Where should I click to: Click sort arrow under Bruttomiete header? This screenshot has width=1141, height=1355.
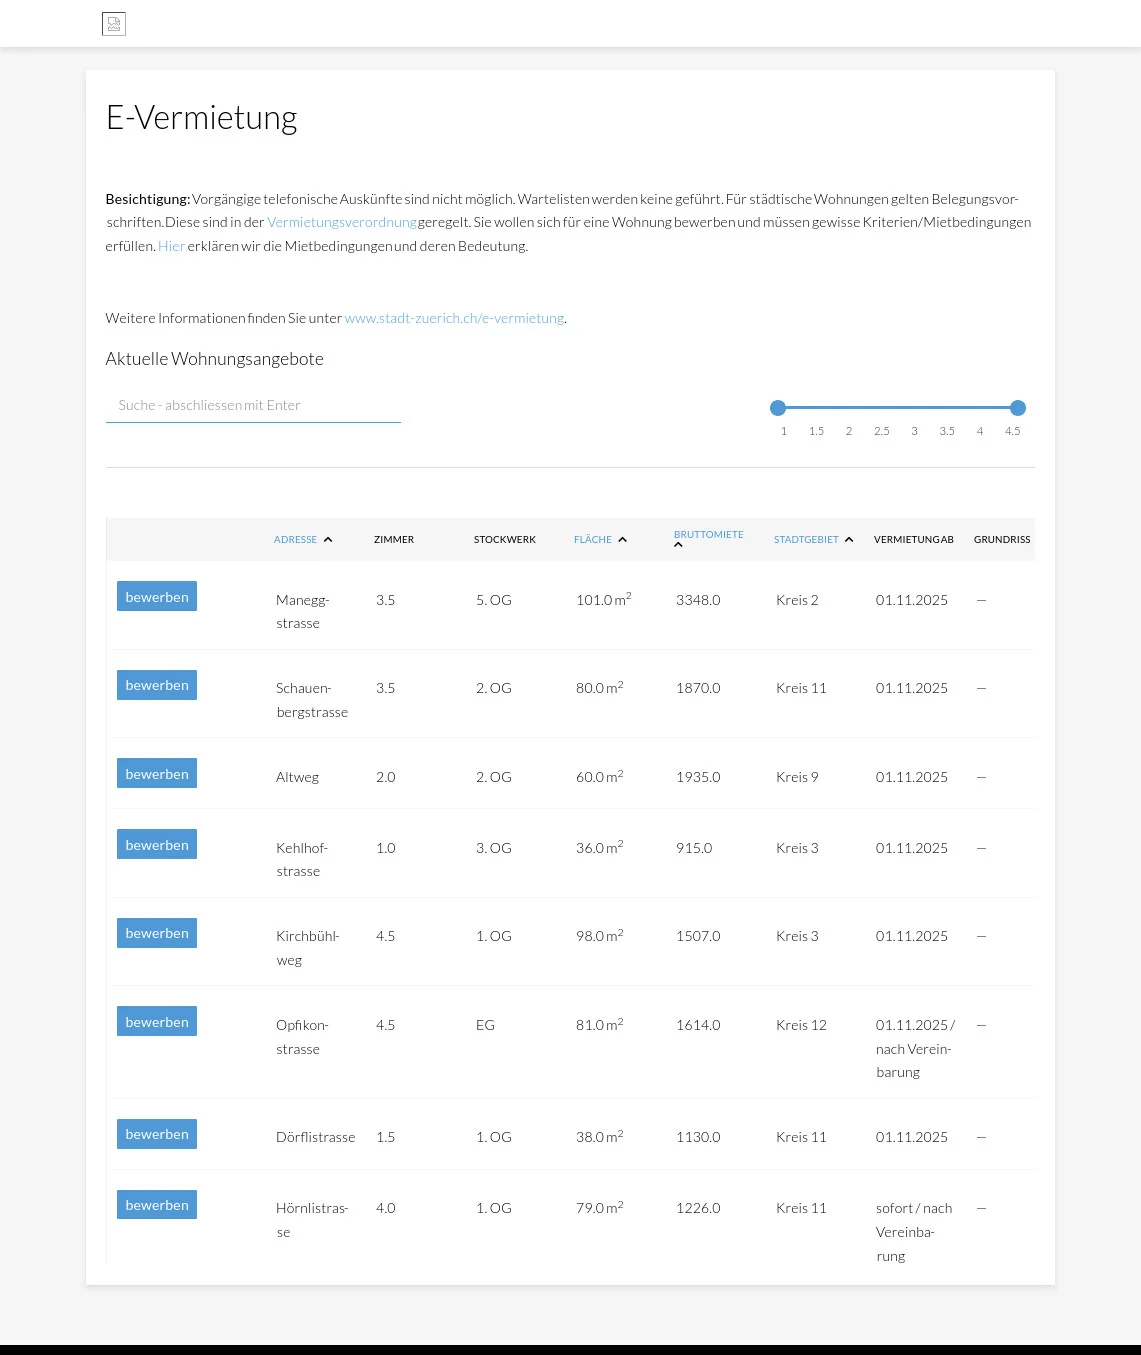[x=678, y=546]
